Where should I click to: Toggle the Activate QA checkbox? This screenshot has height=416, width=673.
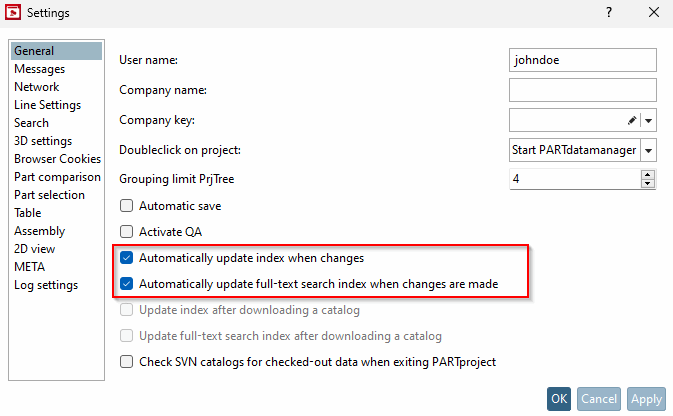127,232
